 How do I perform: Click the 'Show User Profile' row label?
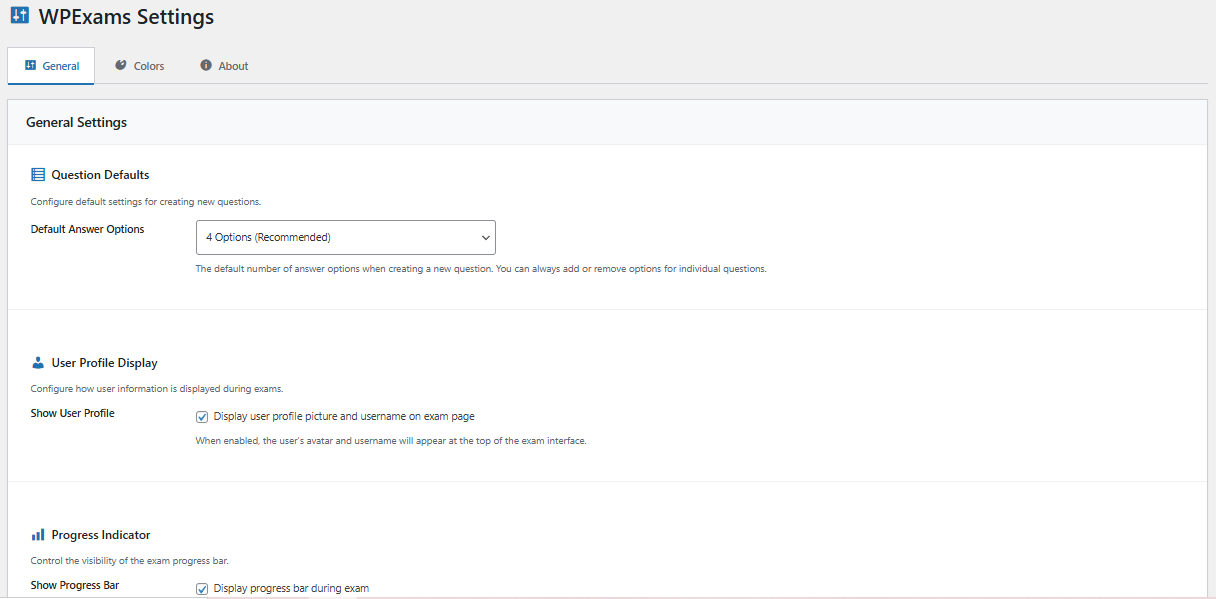point(72,413)
